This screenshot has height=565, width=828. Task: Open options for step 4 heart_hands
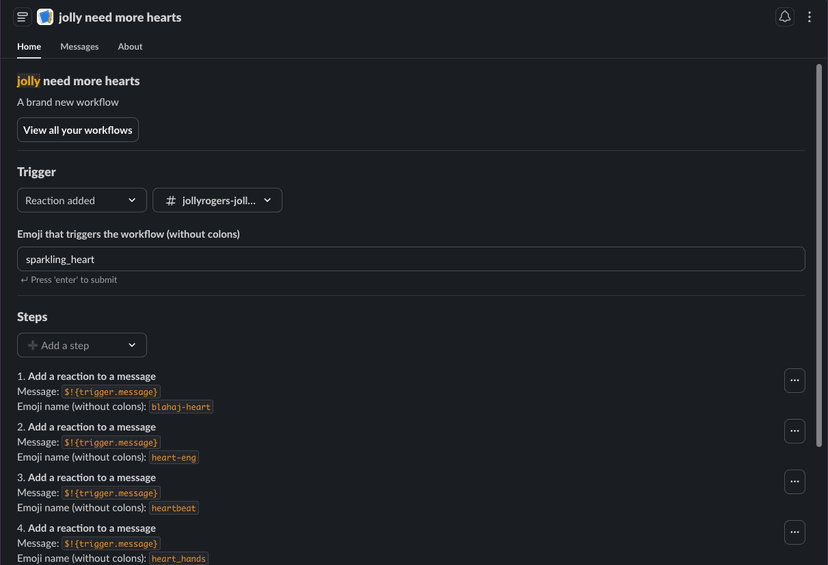coord(794,532)
